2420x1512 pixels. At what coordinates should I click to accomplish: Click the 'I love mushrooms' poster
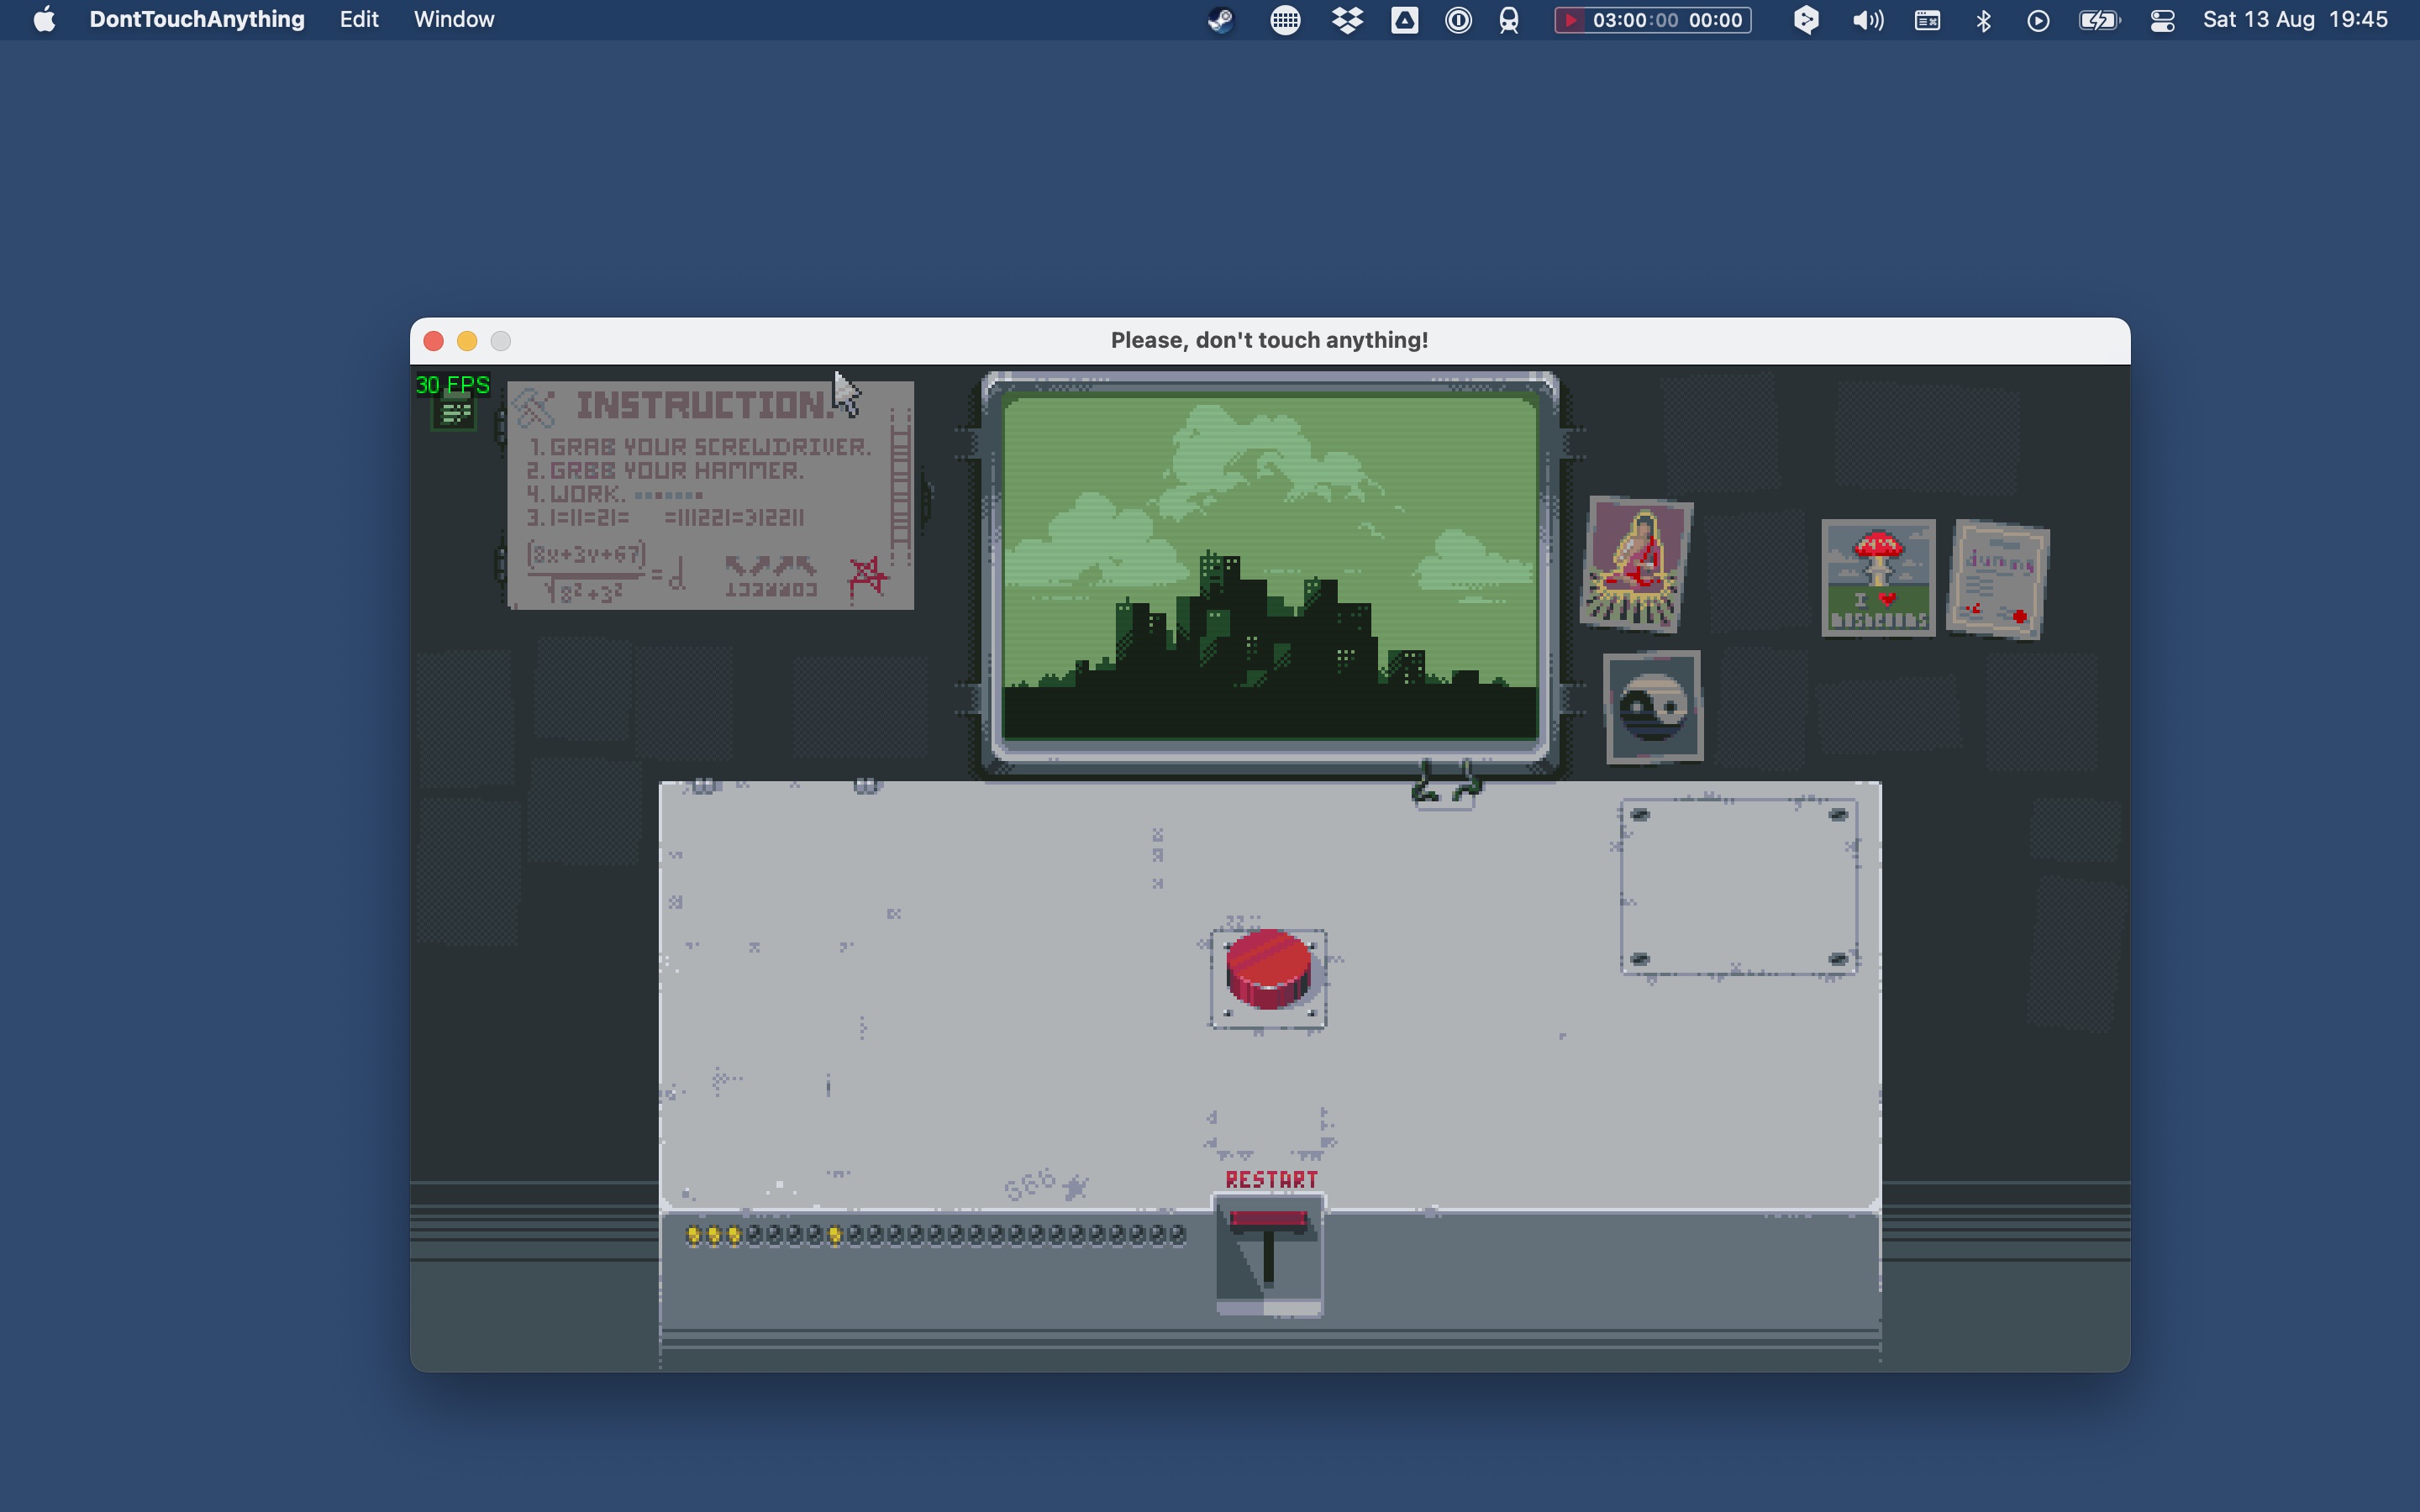1876,578
